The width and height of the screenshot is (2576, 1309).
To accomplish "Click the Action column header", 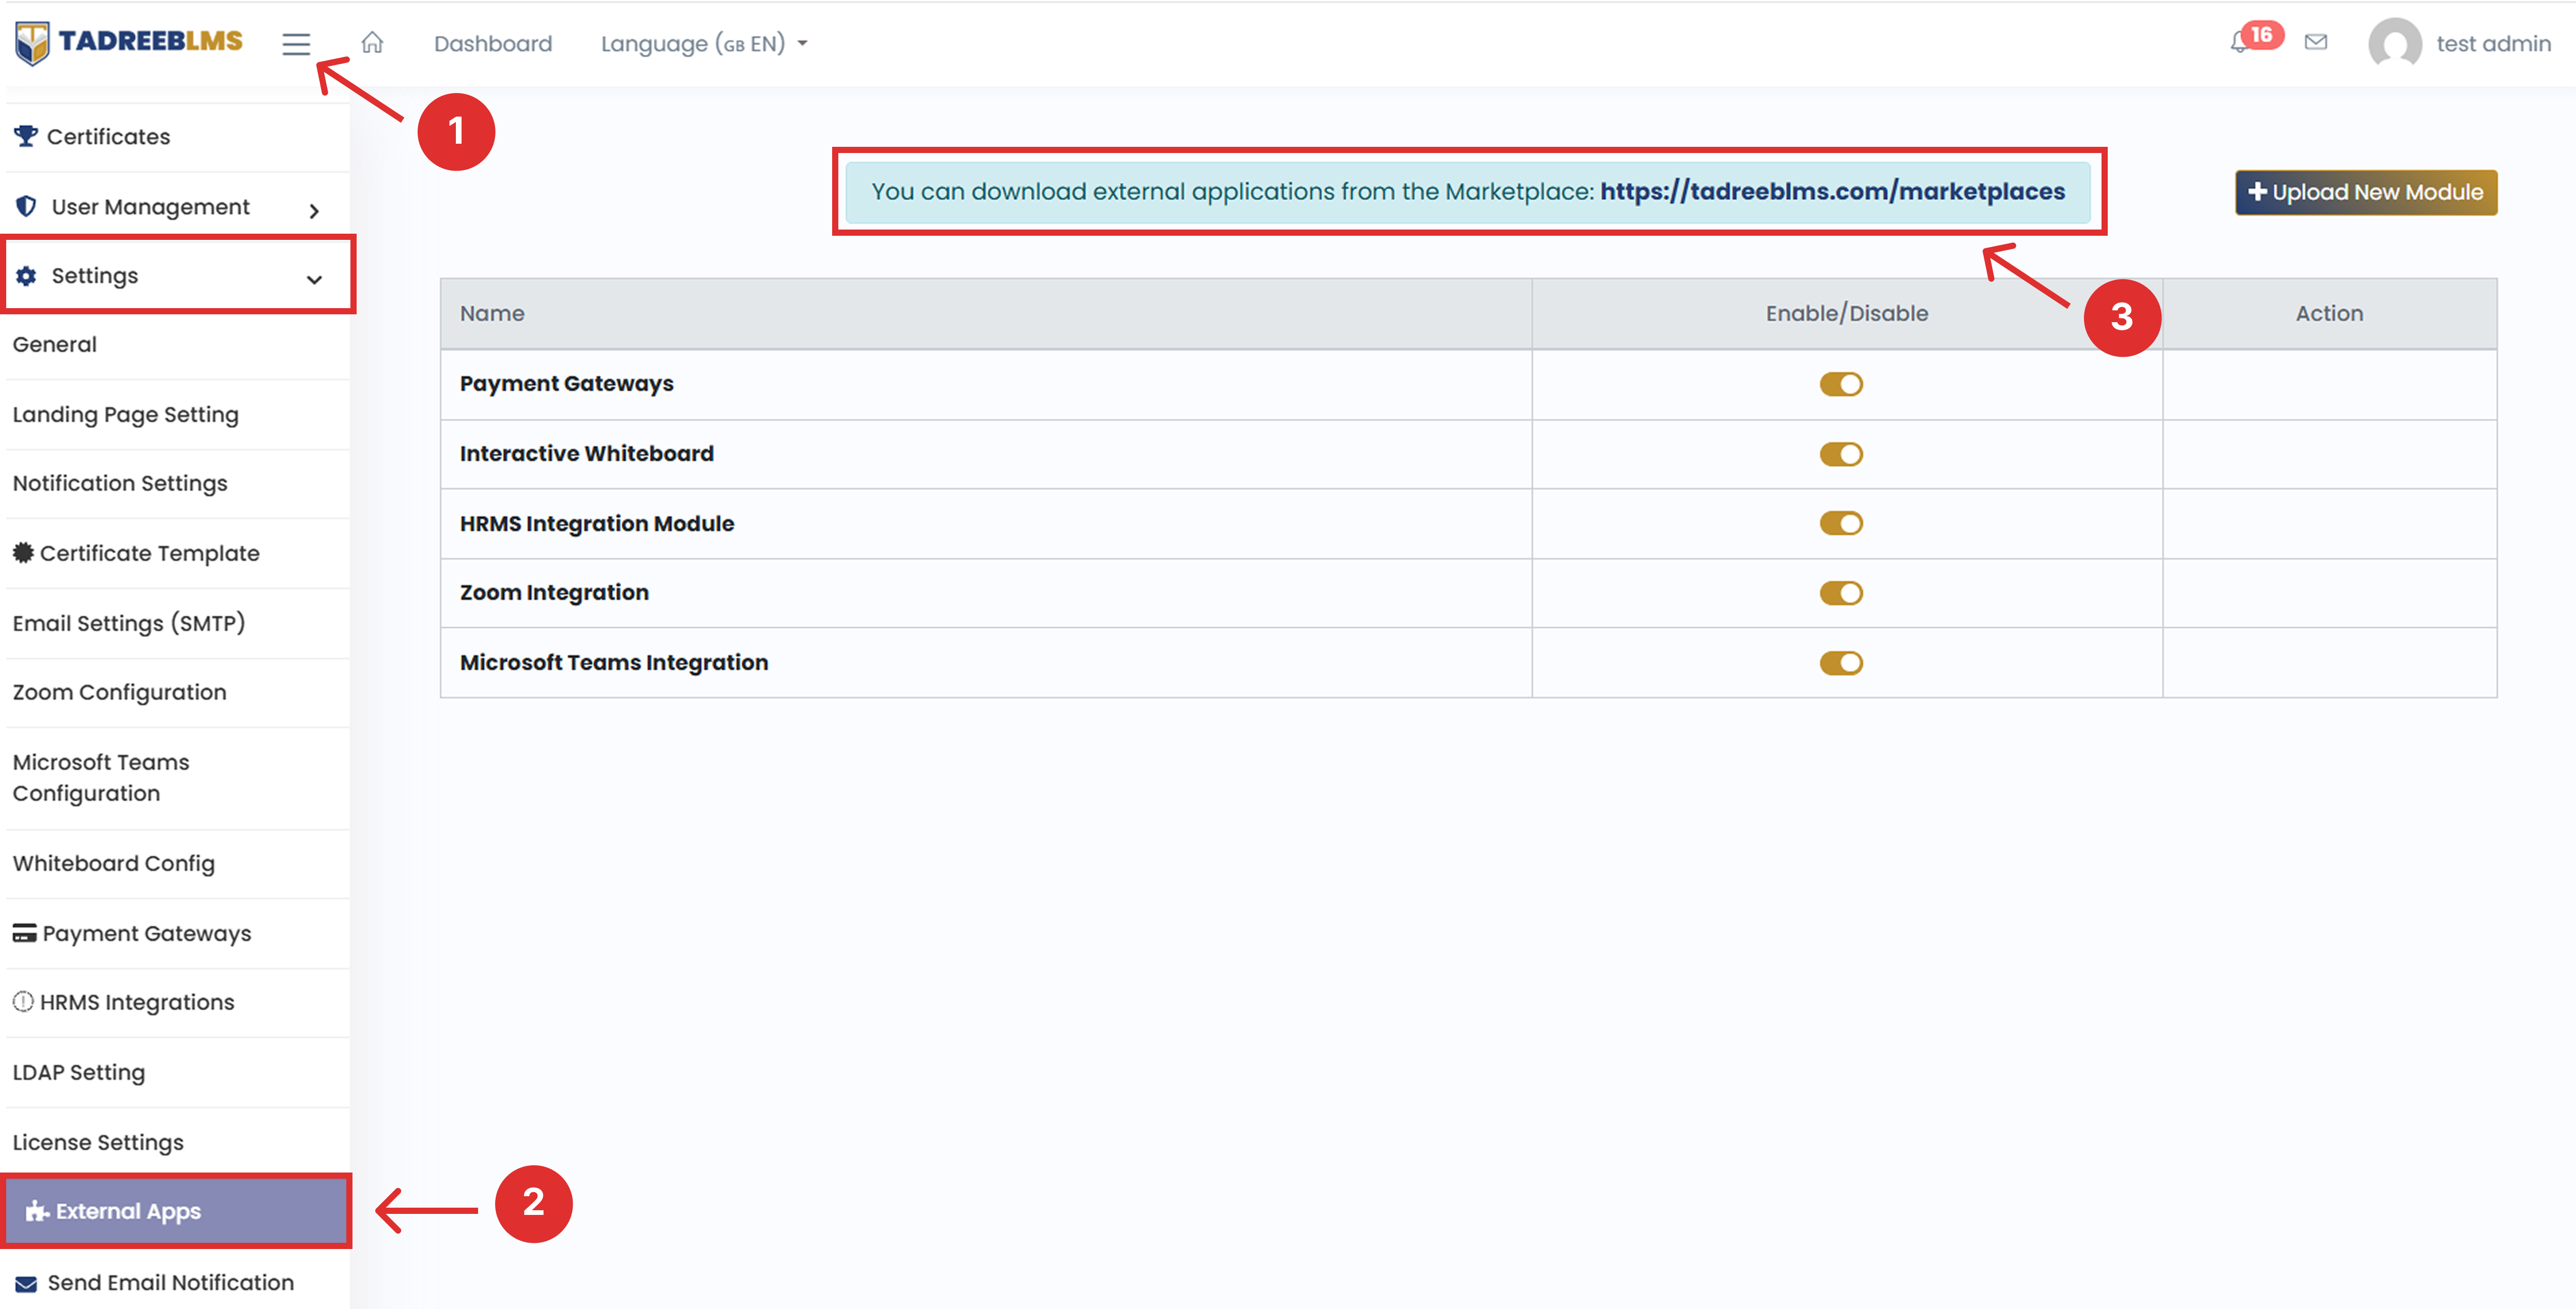I will [x=2329, y=313].
